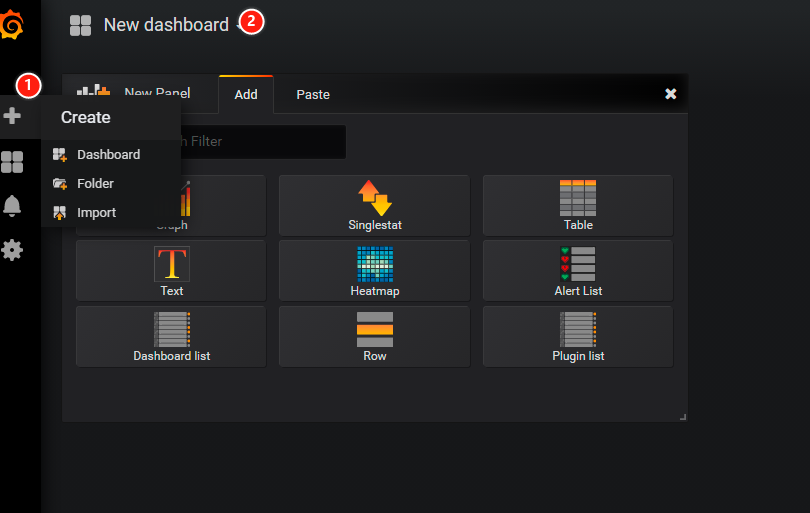Add a Dashboard list panel

pos(172,336)
